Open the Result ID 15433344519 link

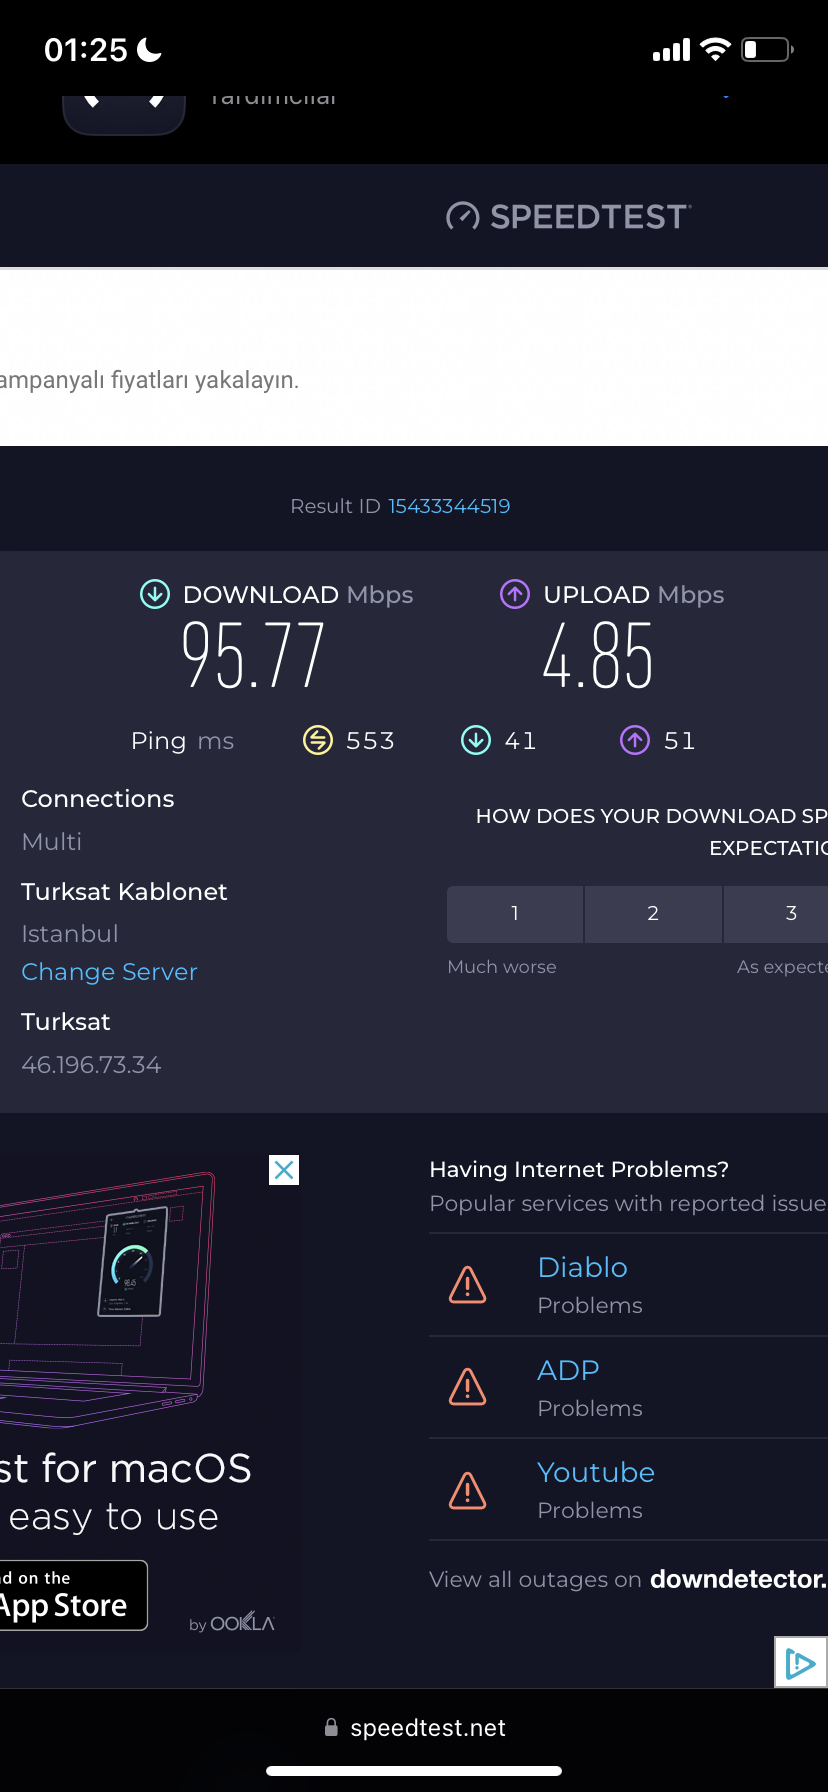(449, 506)
